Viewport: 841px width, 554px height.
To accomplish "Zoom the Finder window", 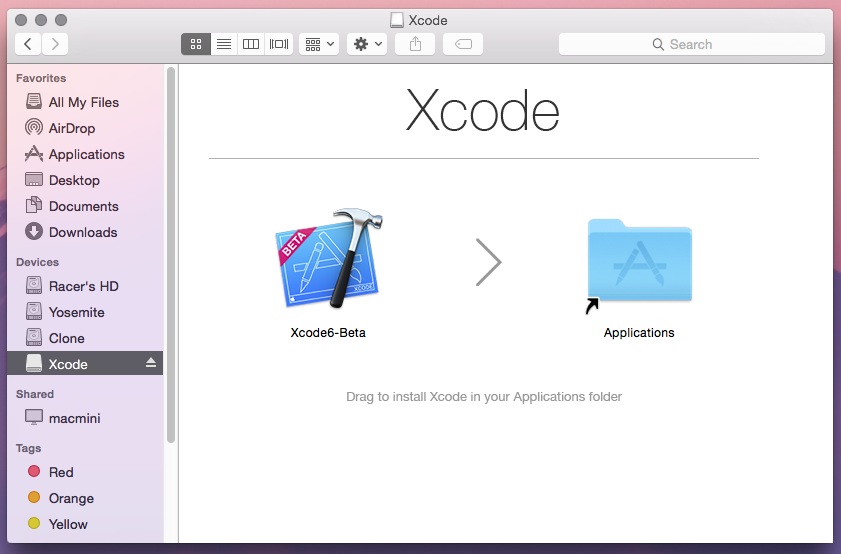I will coord(61,20).
